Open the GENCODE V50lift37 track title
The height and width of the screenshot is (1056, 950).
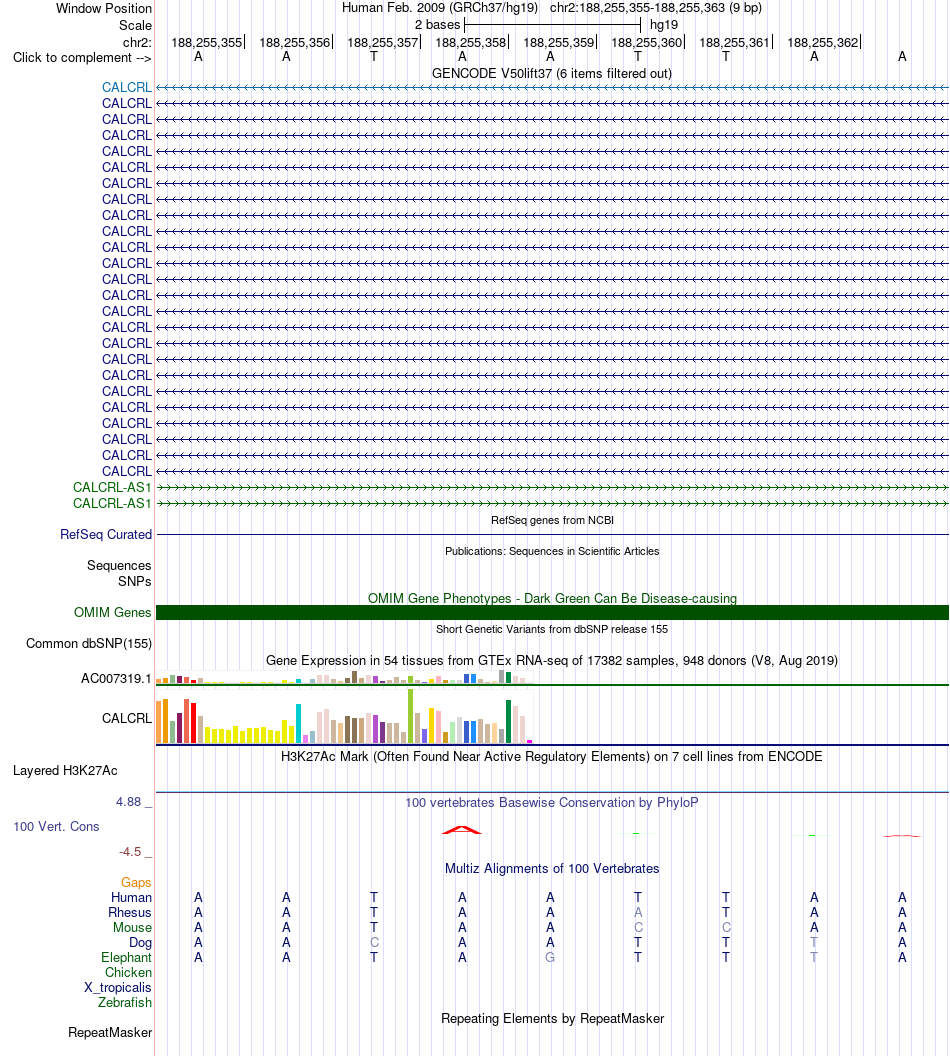coord(552,73)
